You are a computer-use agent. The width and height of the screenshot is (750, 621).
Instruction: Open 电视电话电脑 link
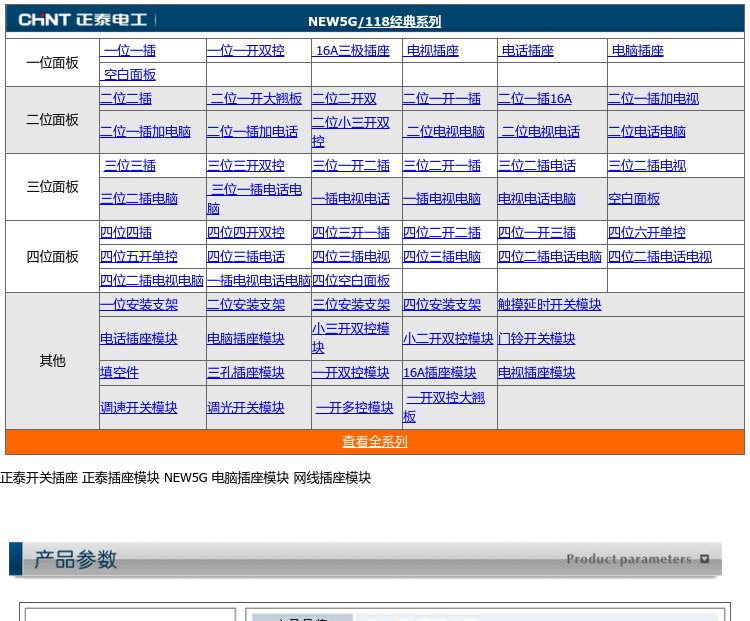click(x=537, y=199)
